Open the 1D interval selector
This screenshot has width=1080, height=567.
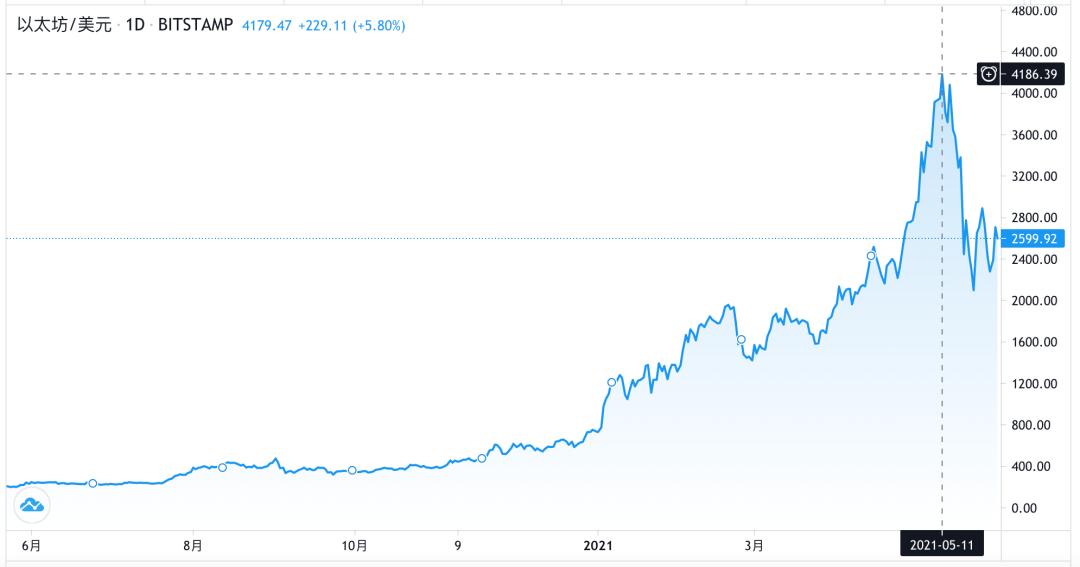(136, 25)
